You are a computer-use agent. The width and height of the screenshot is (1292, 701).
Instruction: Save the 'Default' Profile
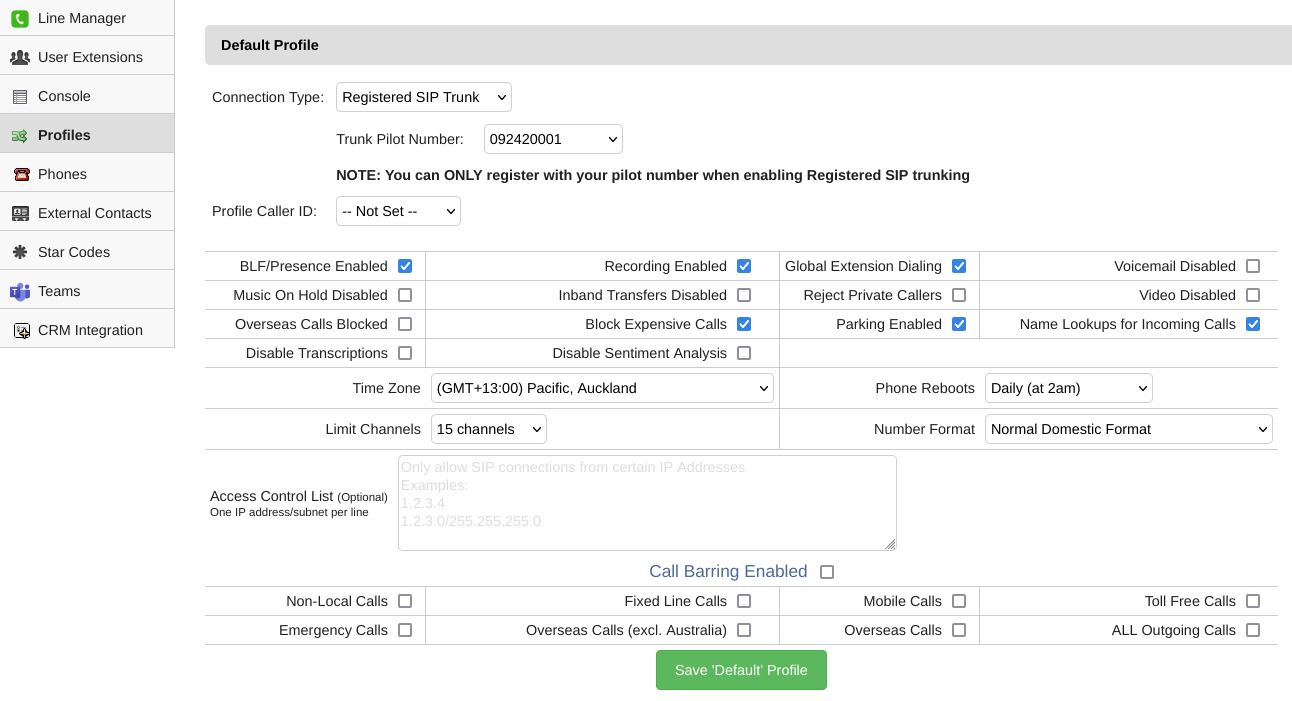pyautogui.click(x=741, y=670)
